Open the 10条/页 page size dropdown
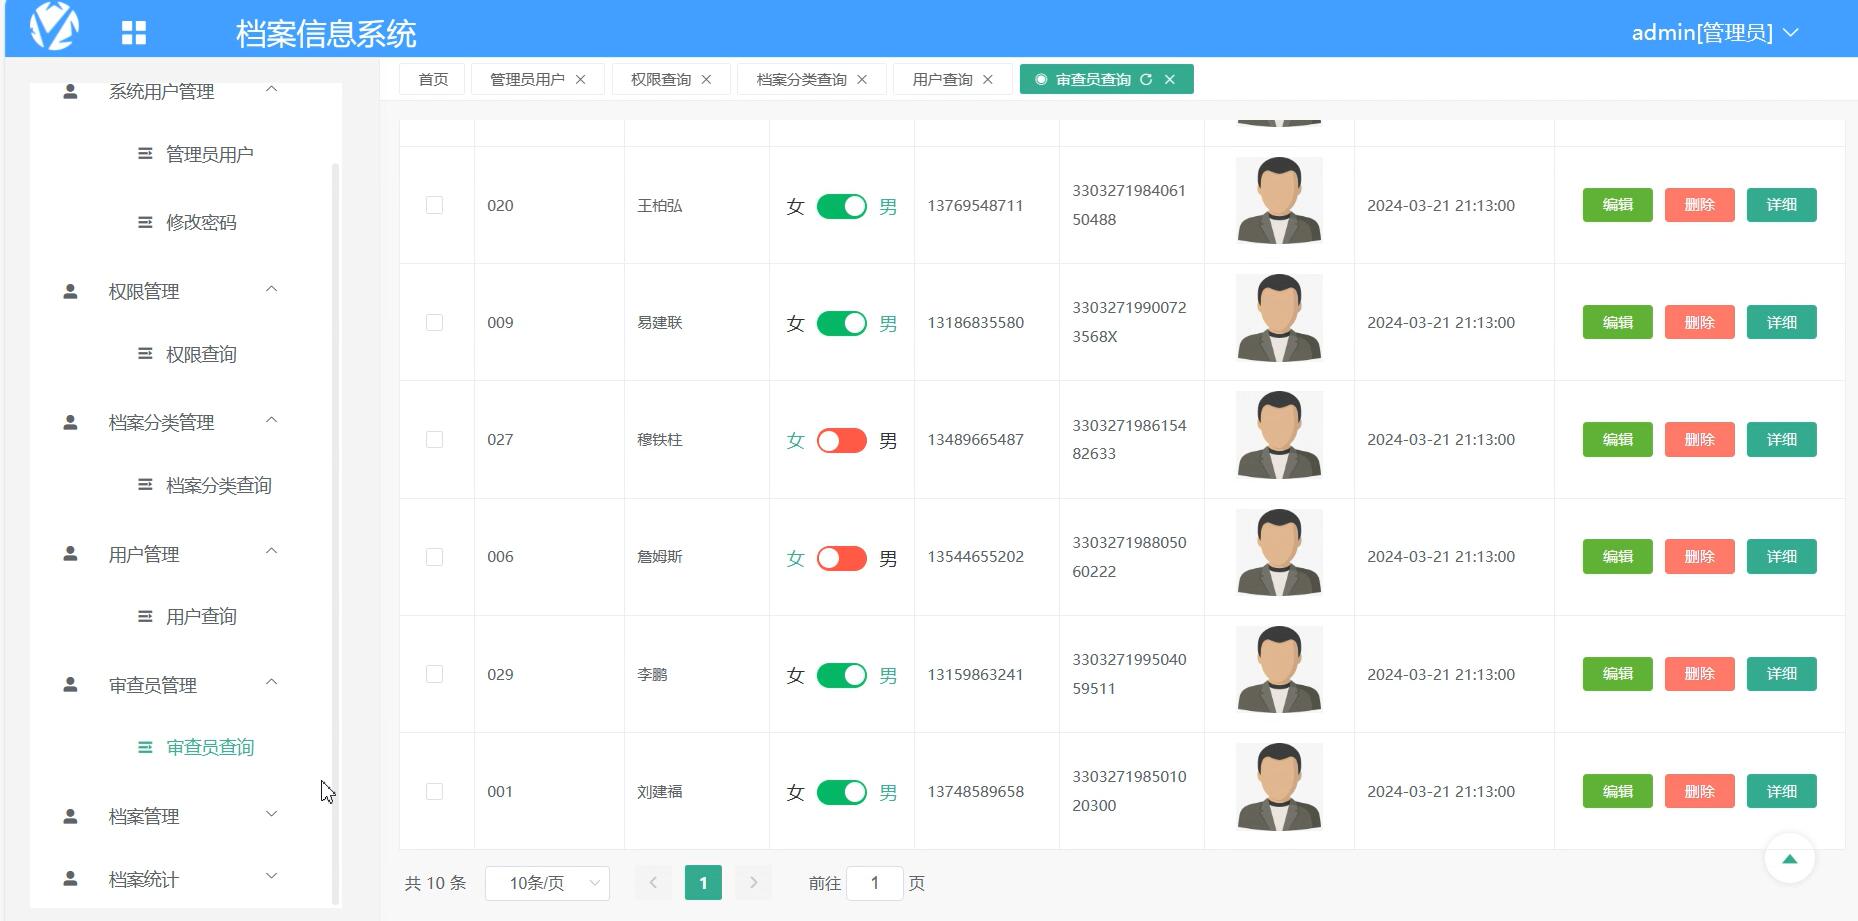The image size is (1858, 921). (x=547, y=883)
